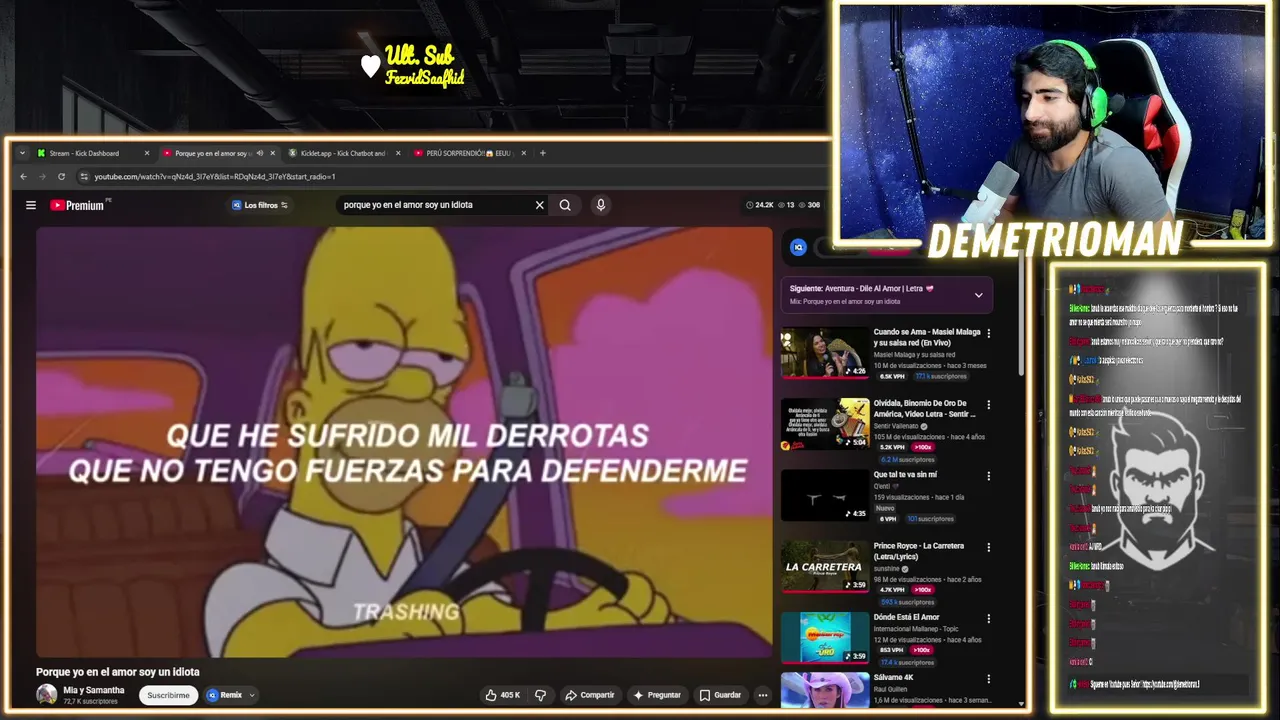This screenshot has height=720, width=1280.
Task: Click the 24.2K vidIQ stat in header
Action: [x=759, y=205]
